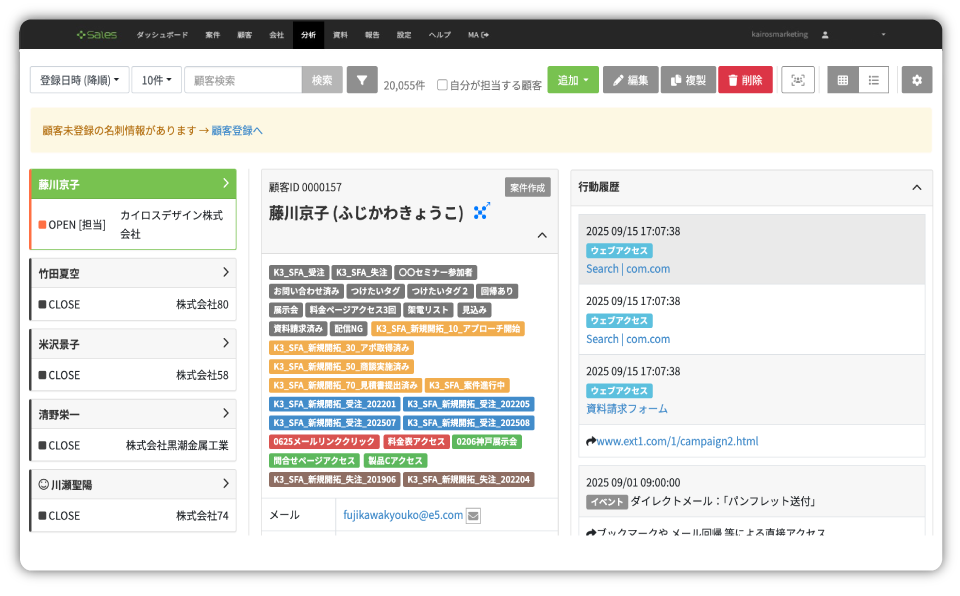Open the 登録日時 (降順) sort dropdown

click(x=80, y=80)
